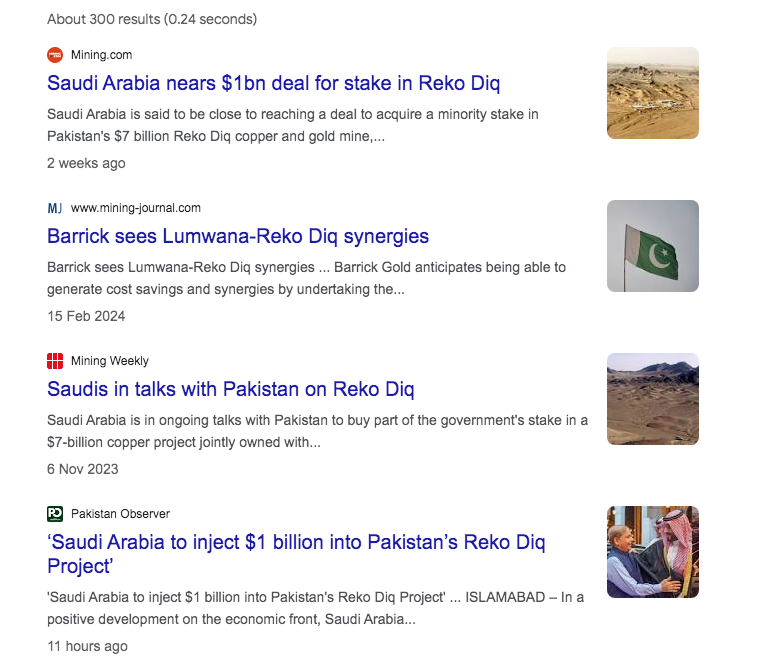Click the Mining.com favicon icon
The image size is (779, 671).
[55, 55]
